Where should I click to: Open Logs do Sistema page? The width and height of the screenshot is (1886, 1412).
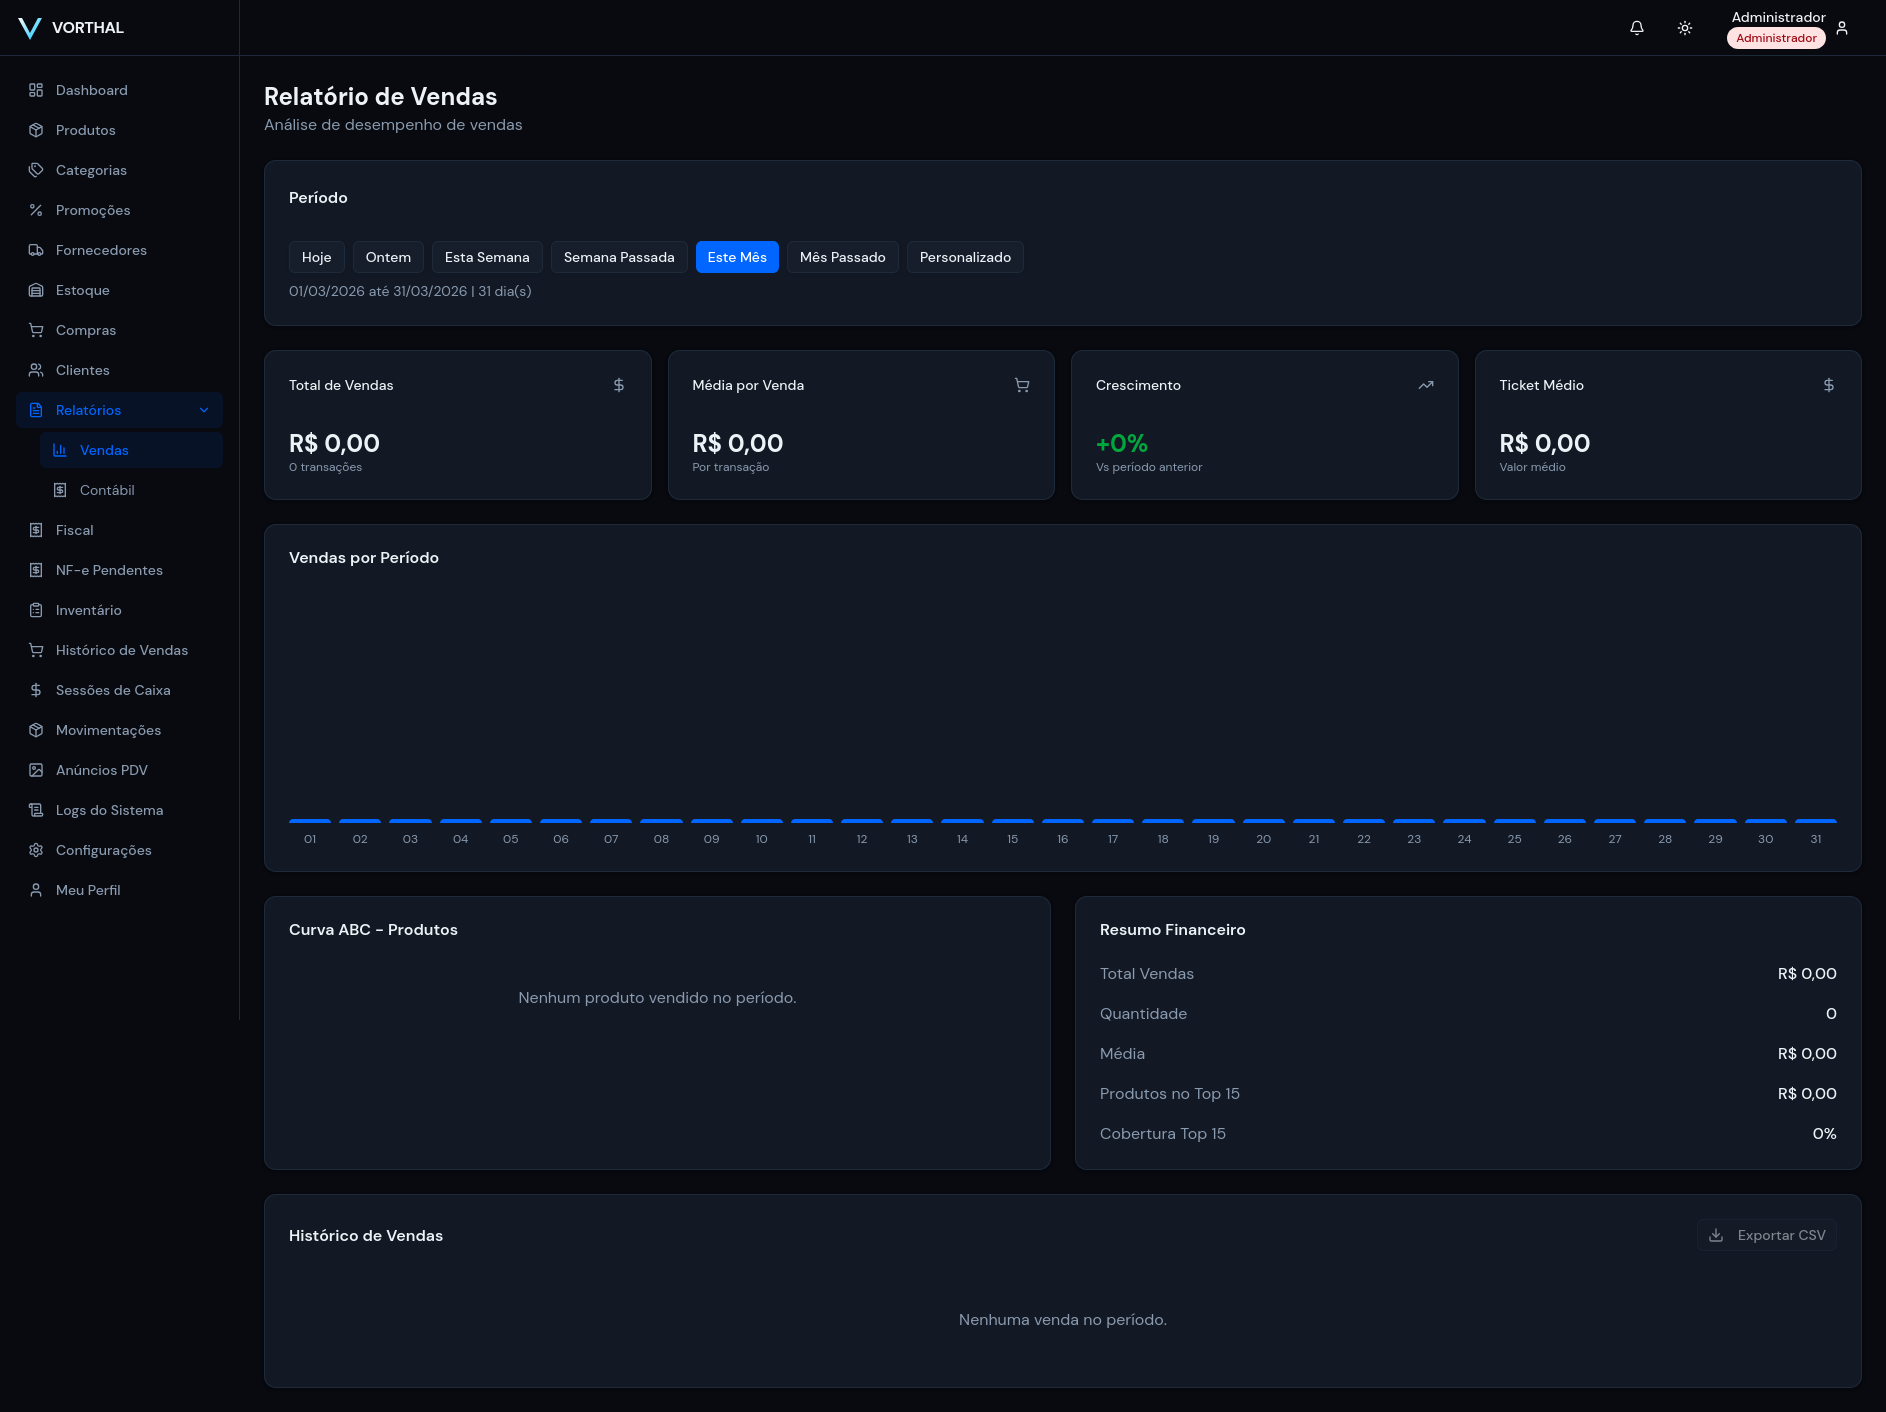click(x=109, y=810)
